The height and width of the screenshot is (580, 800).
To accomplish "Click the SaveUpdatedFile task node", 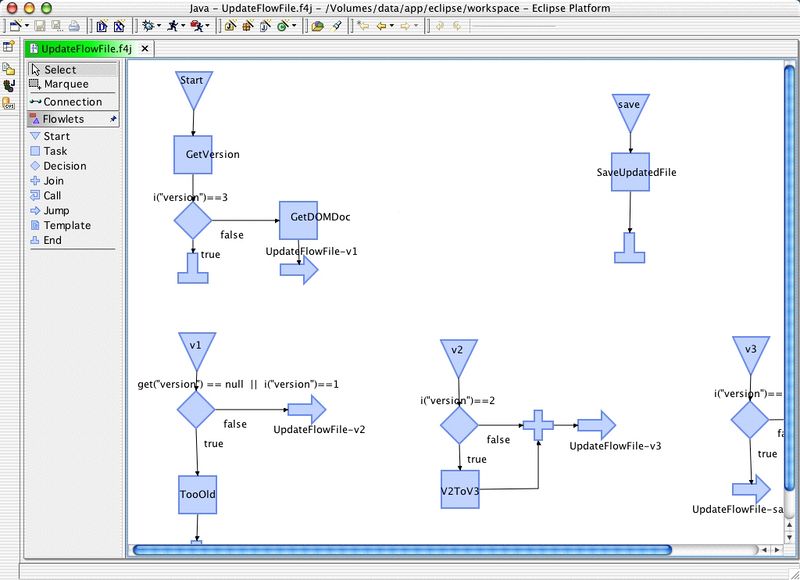I will (630, 172).
